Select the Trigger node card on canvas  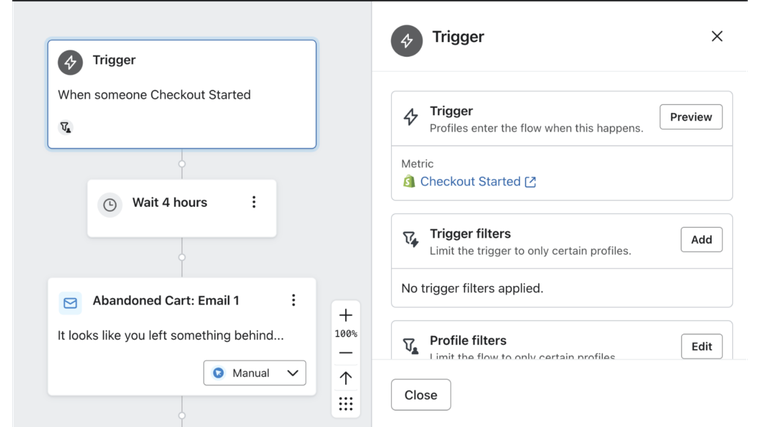tap(182, 94)
